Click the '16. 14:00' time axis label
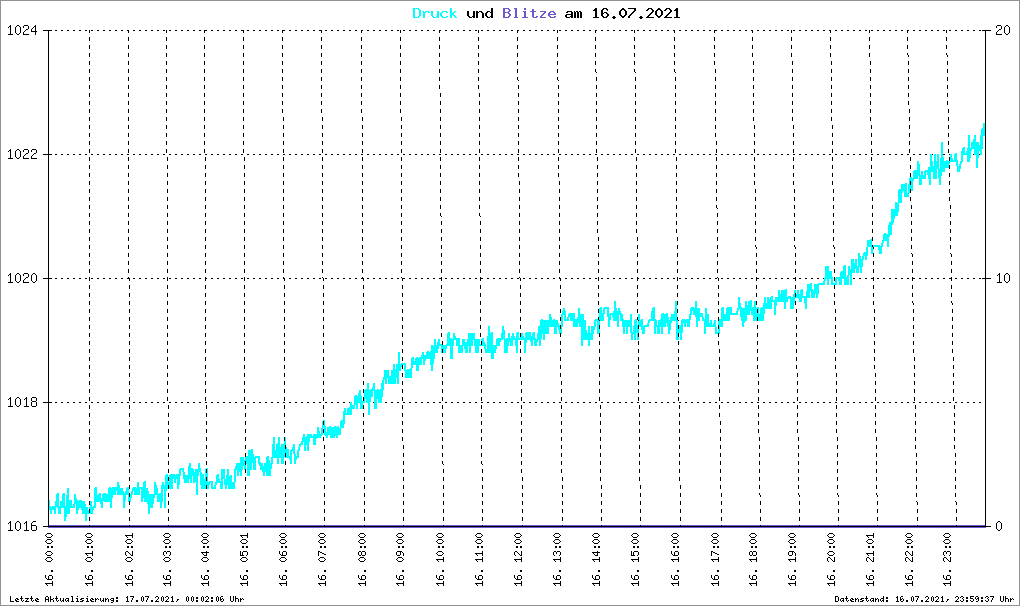 click(x=597, y=559)
